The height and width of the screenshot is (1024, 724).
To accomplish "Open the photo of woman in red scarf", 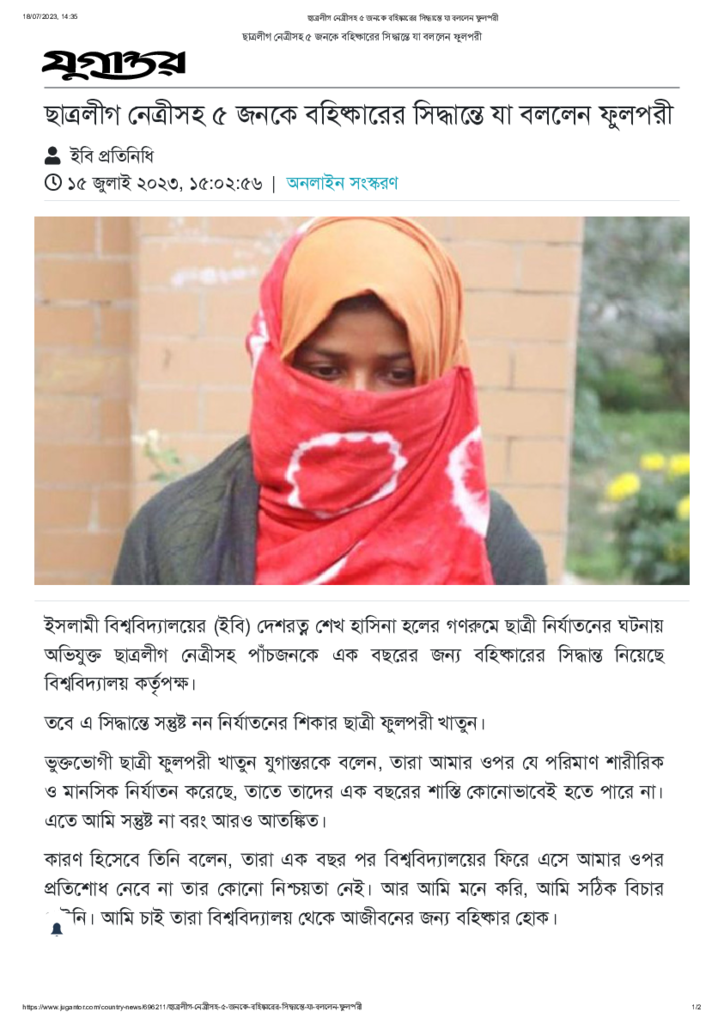I will click(x=362, y=400).
